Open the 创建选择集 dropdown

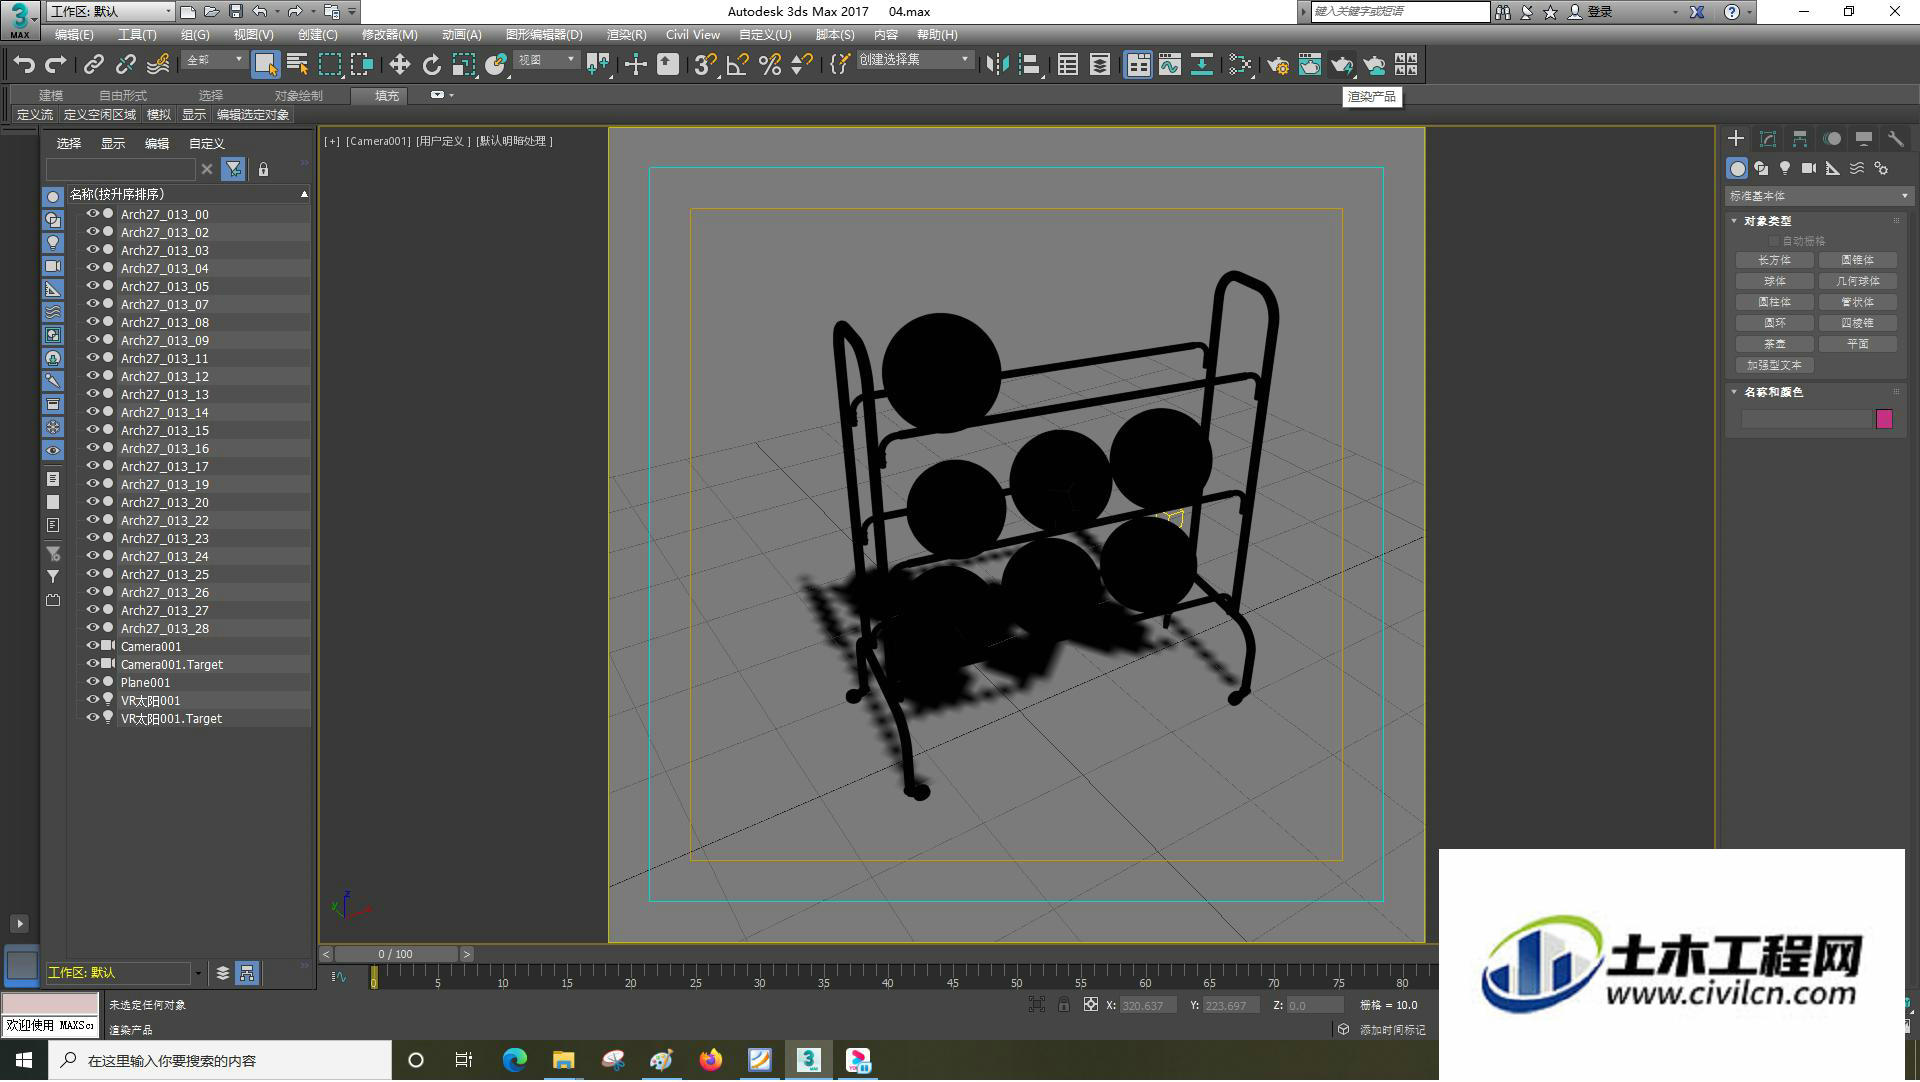point(914,60)
